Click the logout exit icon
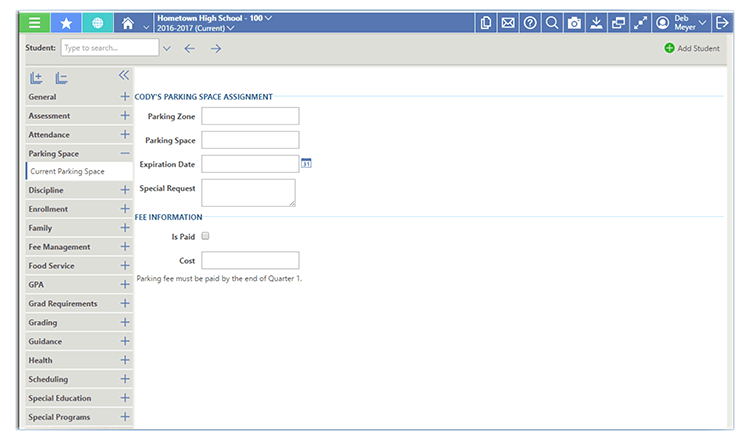This screenshot has height=441, width=750. pyautogui.click(x=722, y=22)
